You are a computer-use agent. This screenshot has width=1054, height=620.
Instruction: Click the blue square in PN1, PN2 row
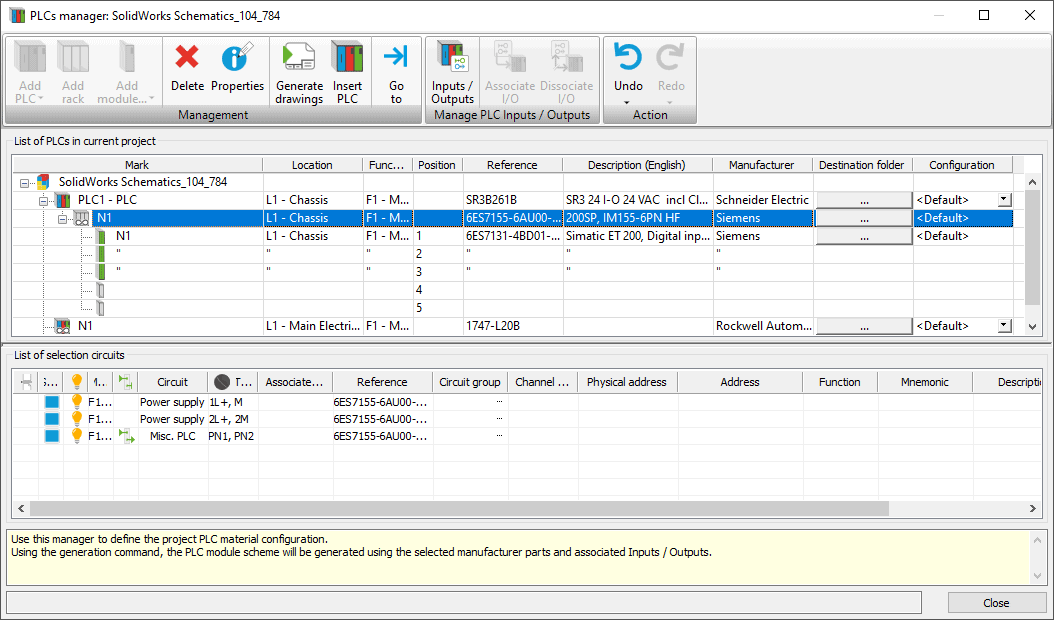tap(52, 436)
